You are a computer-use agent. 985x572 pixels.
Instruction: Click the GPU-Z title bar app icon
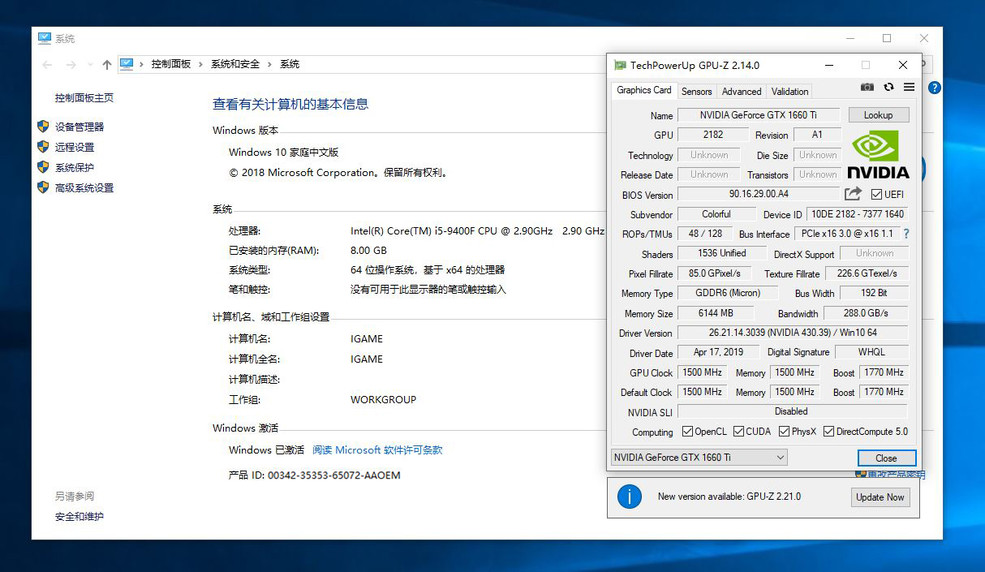(620, 65)
